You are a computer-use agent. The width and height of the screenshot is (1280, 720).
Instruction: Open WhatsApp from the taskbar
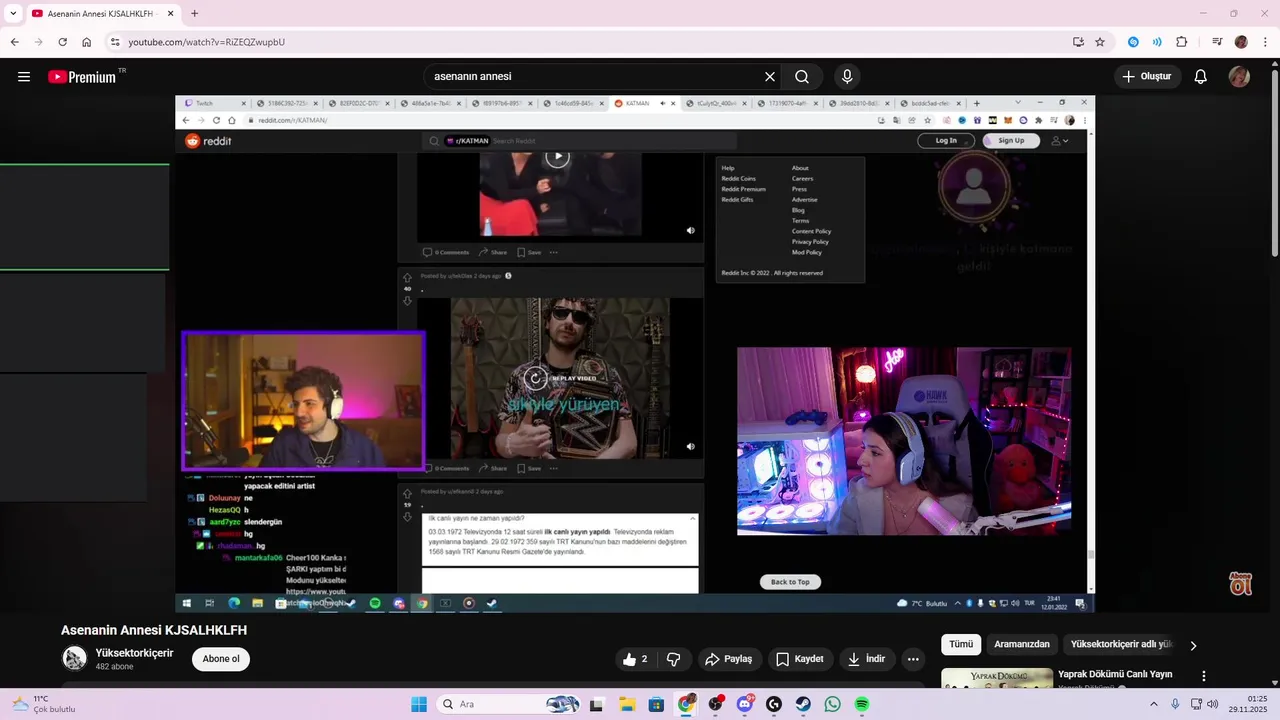[x=833, y=704]
